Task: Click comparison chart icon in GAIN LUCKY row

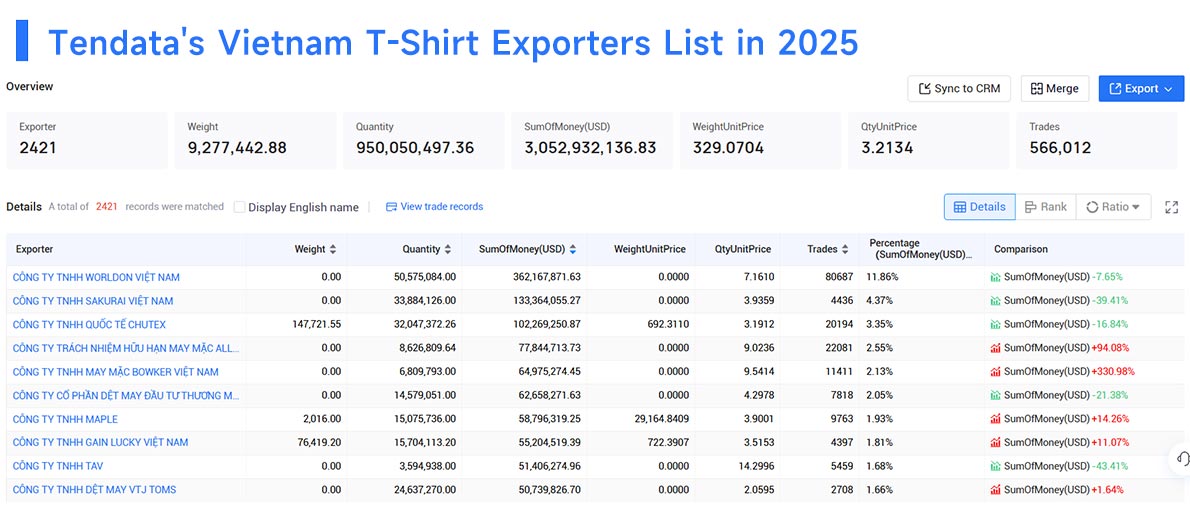Action: (996, 442)
